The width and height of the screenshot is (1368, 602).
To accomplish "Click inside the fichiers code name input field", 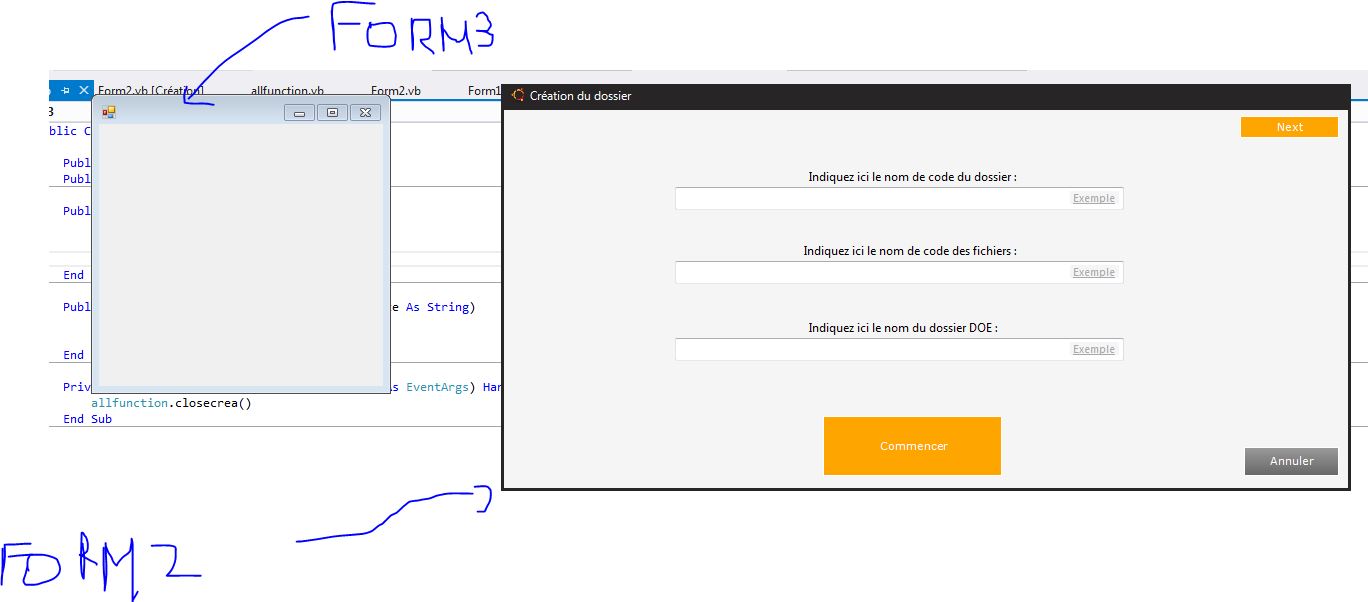I will click(870, 272).
